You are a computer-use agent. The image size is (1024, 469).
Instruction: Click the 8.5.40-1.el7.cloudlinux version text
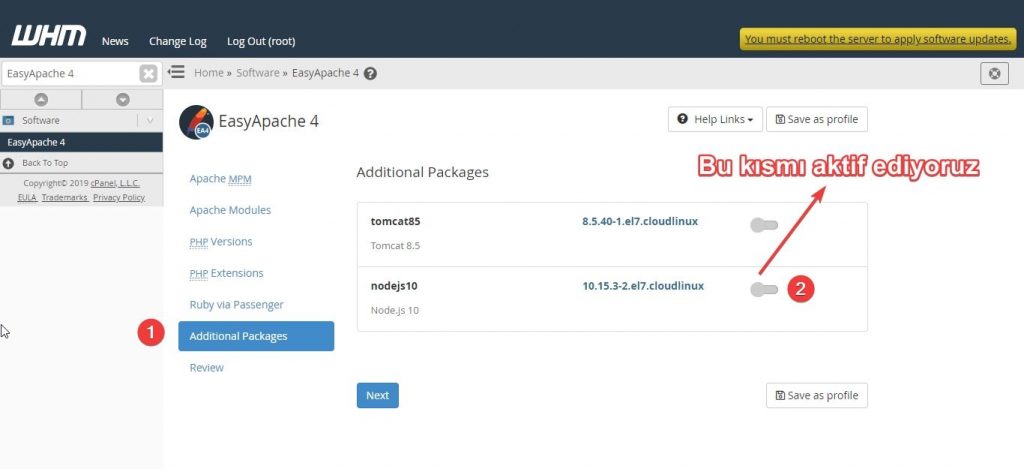coord(640,221)
